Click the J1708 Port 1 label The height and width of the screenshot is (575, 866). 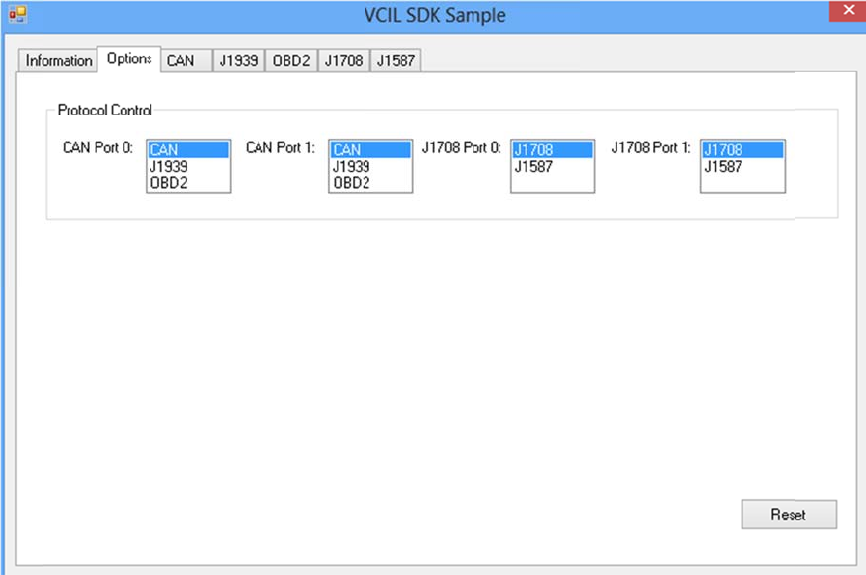(x=651, y=147)
